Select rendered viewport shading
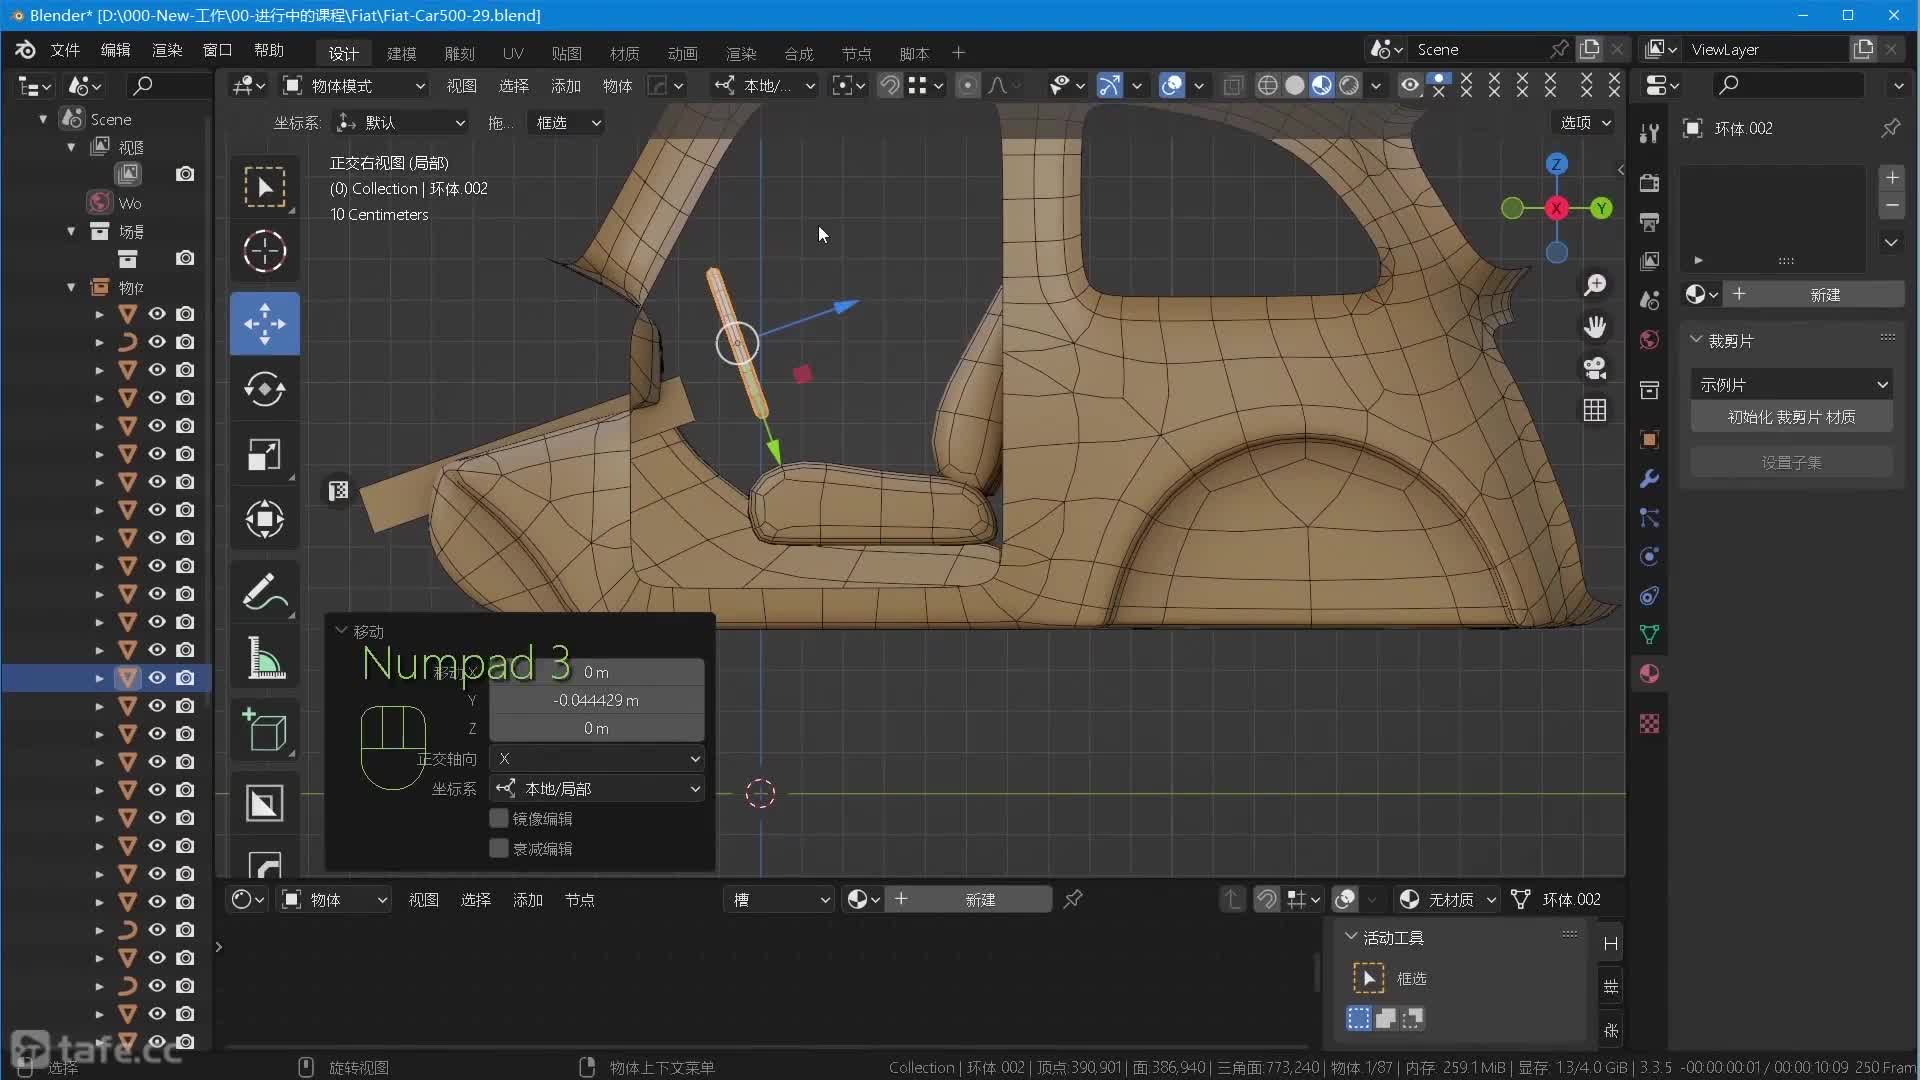 (1349, 86)
